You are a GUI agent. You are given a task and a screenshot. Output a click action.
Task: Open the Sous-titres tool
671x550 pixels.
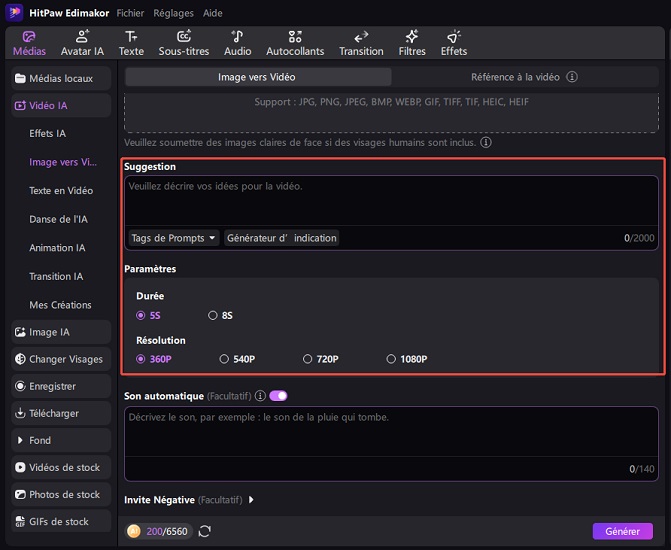coord(184,37)
